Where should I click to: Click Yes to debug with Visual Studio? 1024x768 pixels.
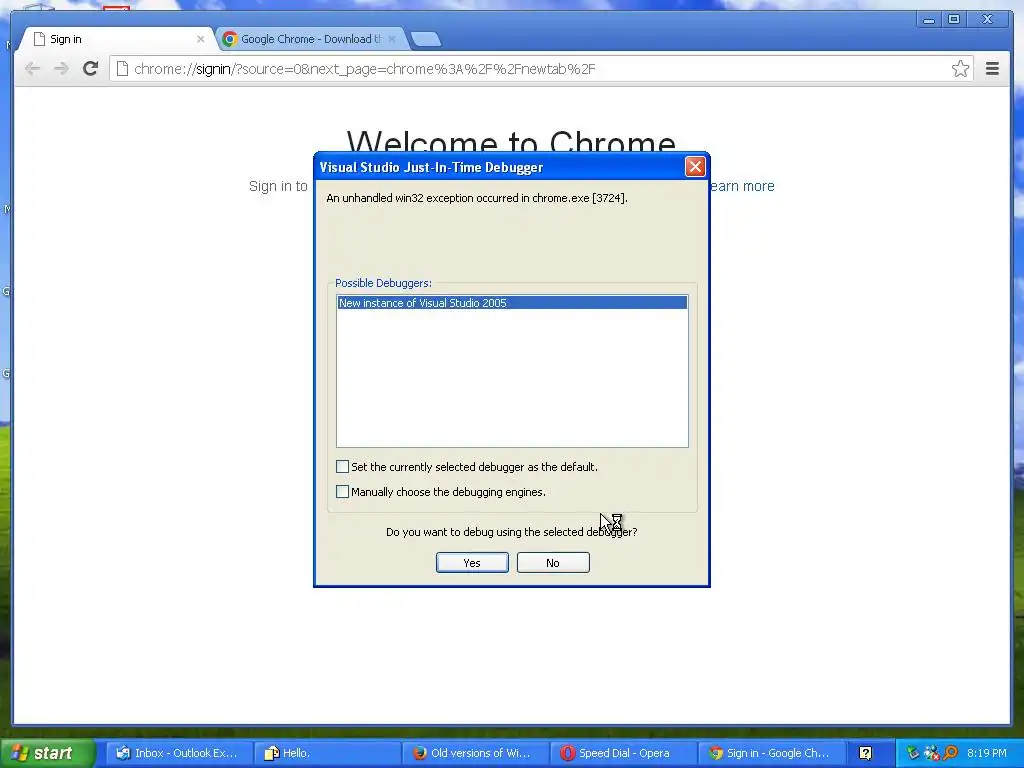click(472, 563)
